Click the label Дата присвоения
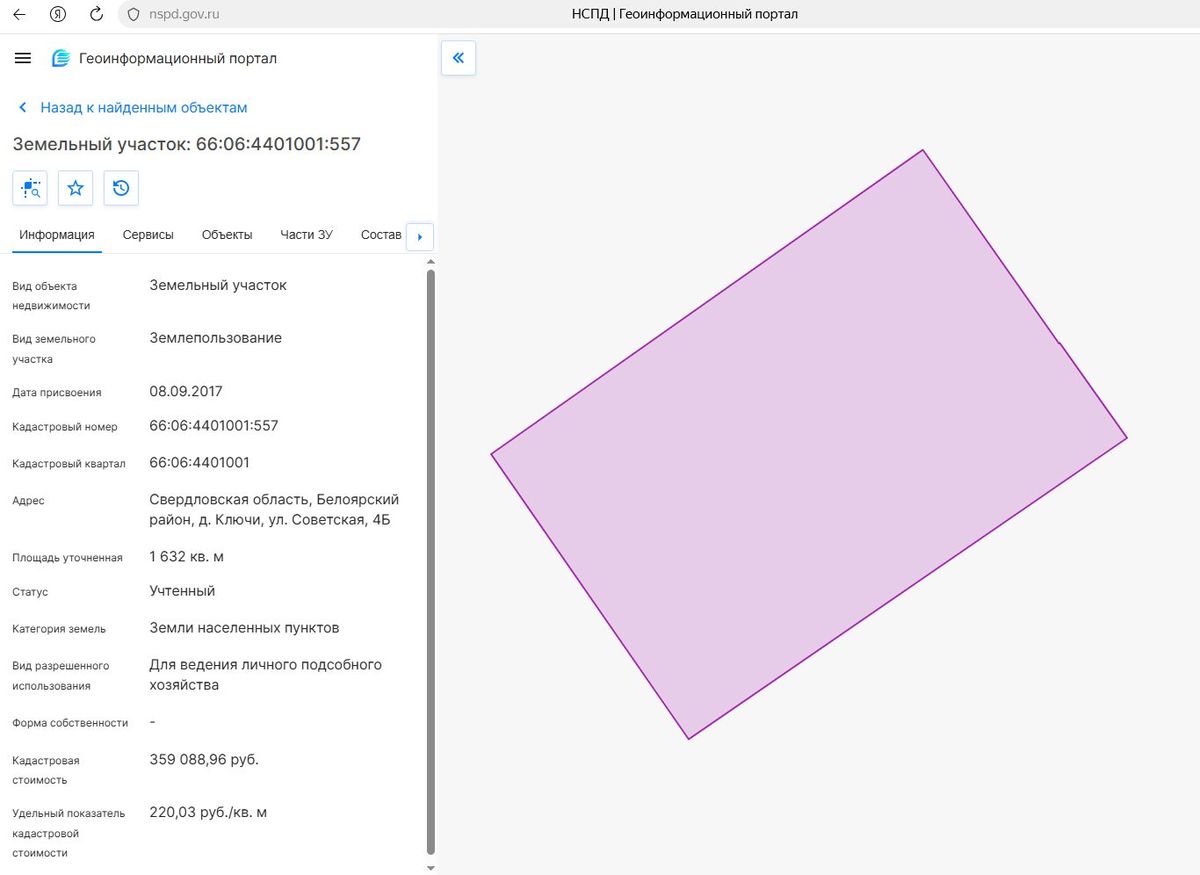Image resolution: width=1200 pixels, height=875 pixels. click(x=57, y=393)
